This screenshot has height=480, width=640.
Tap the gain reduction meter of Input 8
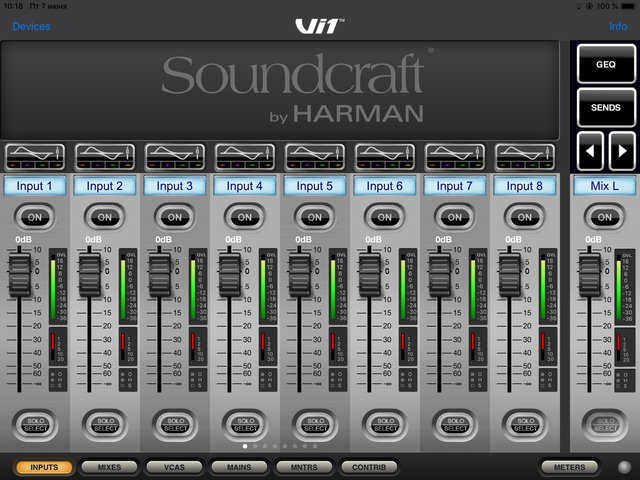tap(548, 347)
